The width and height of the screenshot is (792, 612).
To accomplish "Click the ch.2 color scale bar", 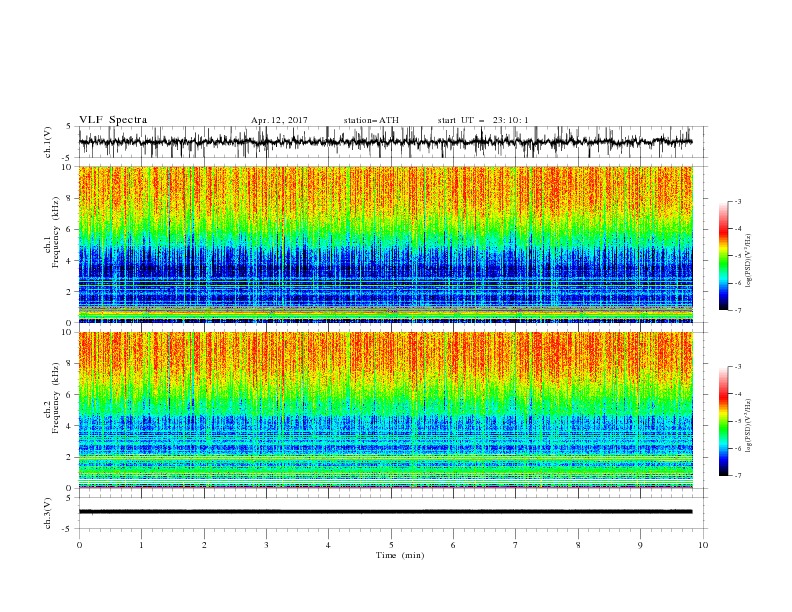I will click(723, 421).
